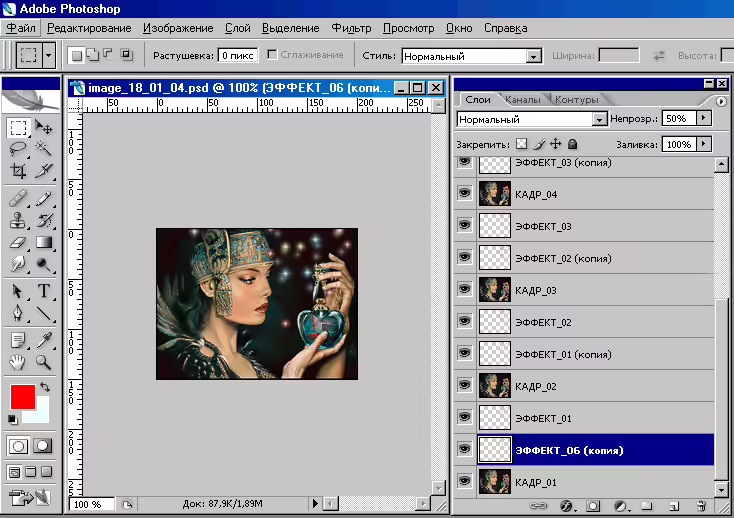Create new layer icon
Screen dimensions: 734x518
click(674, 506)
